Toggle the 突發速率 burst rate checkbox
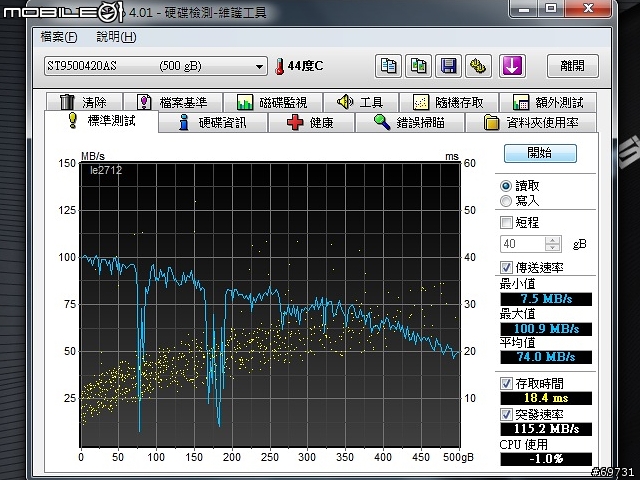This screenshot has height=480, width=640. pos(506,414)
